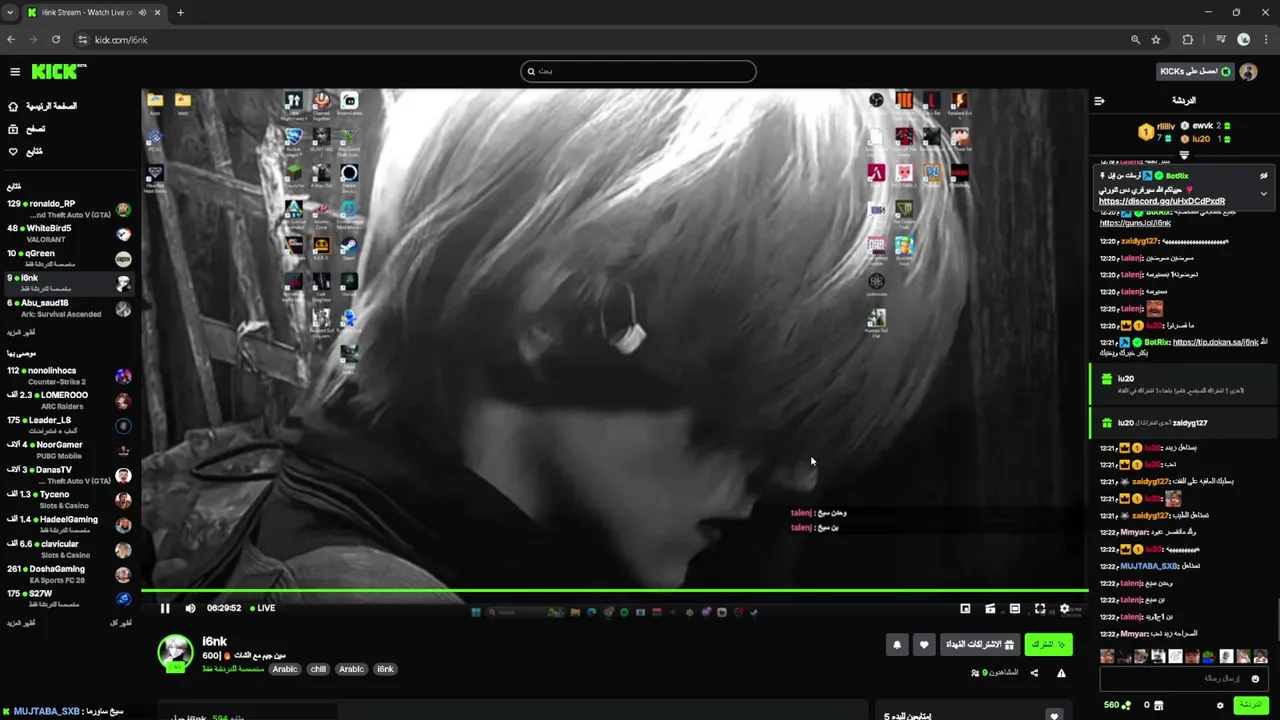Unpin the pinned BotRix message
The height and width of the screenshot is (720, 1280).
pyautogui.click(x=1263, y=176)
